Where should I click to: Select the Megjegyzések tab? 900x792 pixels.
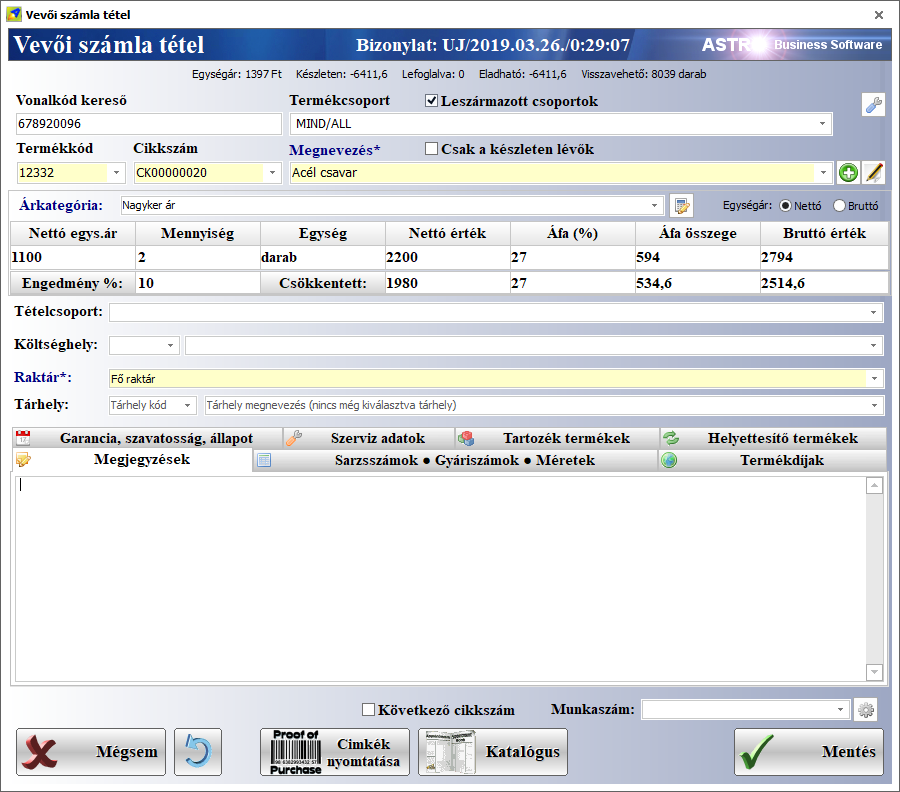(132, 460)
